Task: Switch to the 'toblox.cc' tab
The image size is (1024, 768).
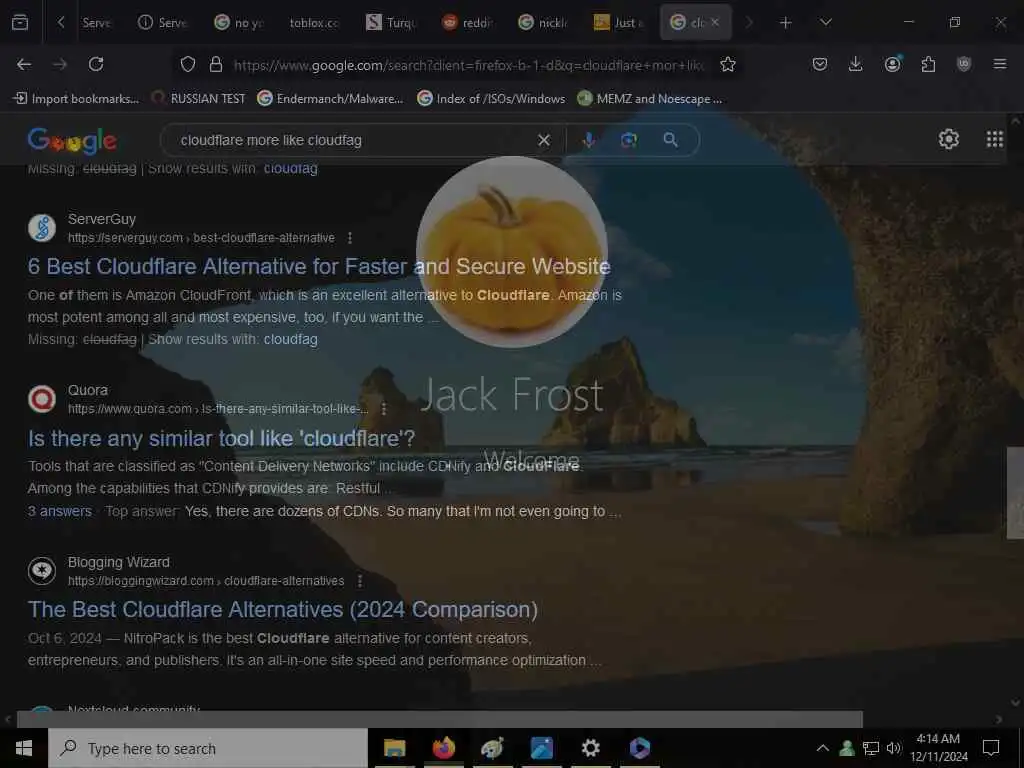Action: pyautogui.click(x=313, y=23)
